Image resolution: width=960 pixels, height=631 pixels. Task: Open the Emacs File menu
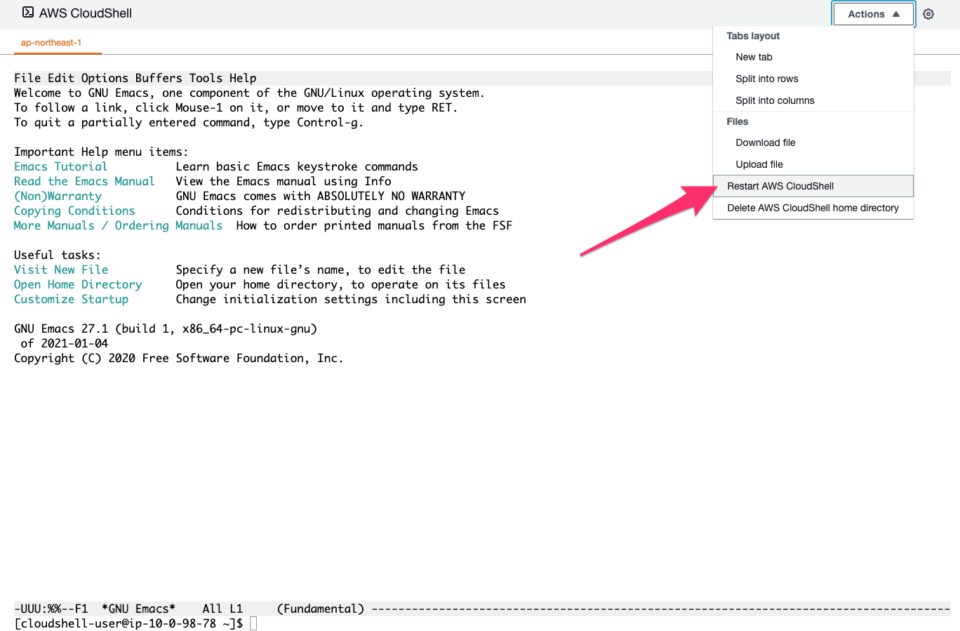tap(23, 77)
